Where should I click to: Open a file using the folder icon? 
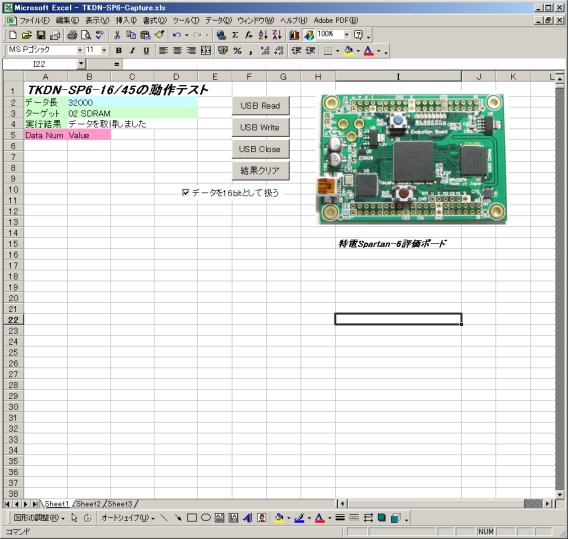(26, 35)
